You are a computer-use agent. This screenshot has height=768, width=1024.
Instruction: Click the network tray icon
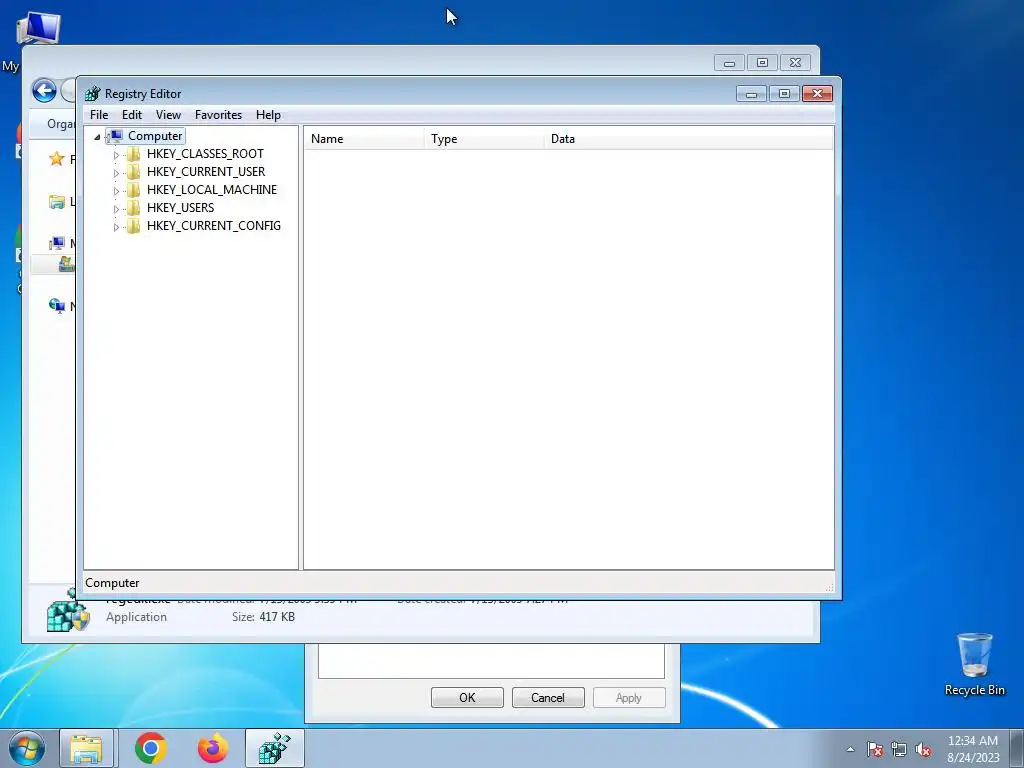899,750
